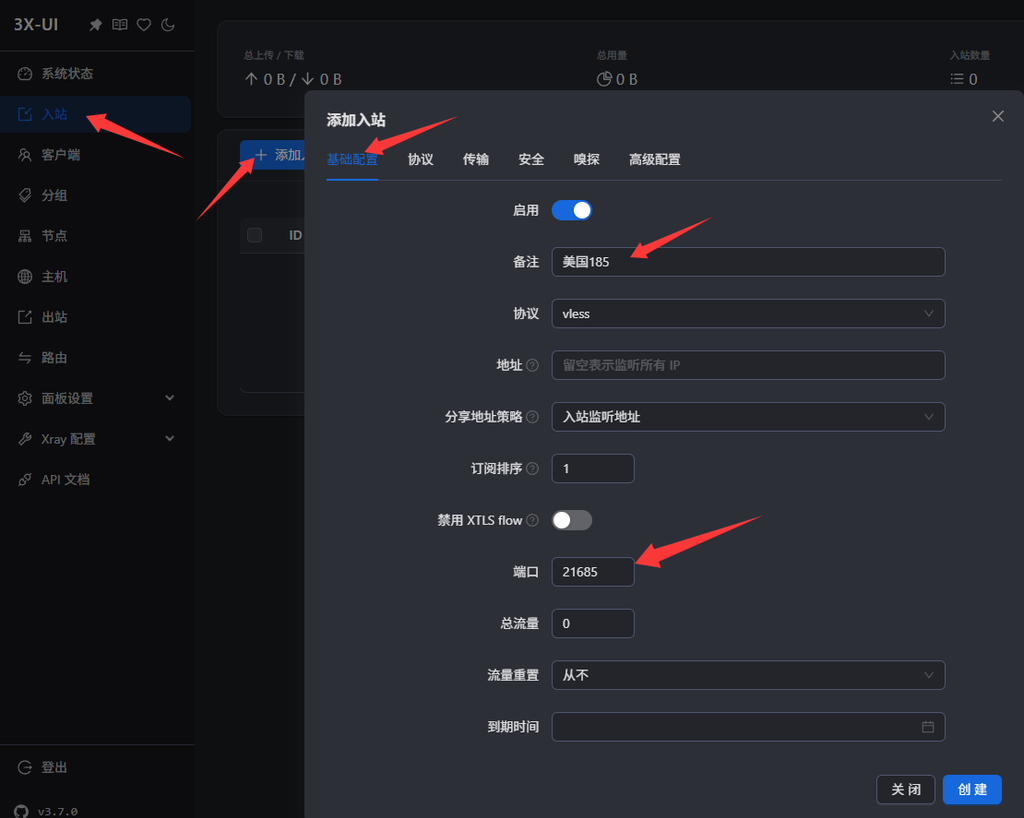Image resolution: width=1024 pixels, height=818 pixels.
Task: Open the 协议 vless dropdown
Action: pyautogui.click(x=748, y=314)
